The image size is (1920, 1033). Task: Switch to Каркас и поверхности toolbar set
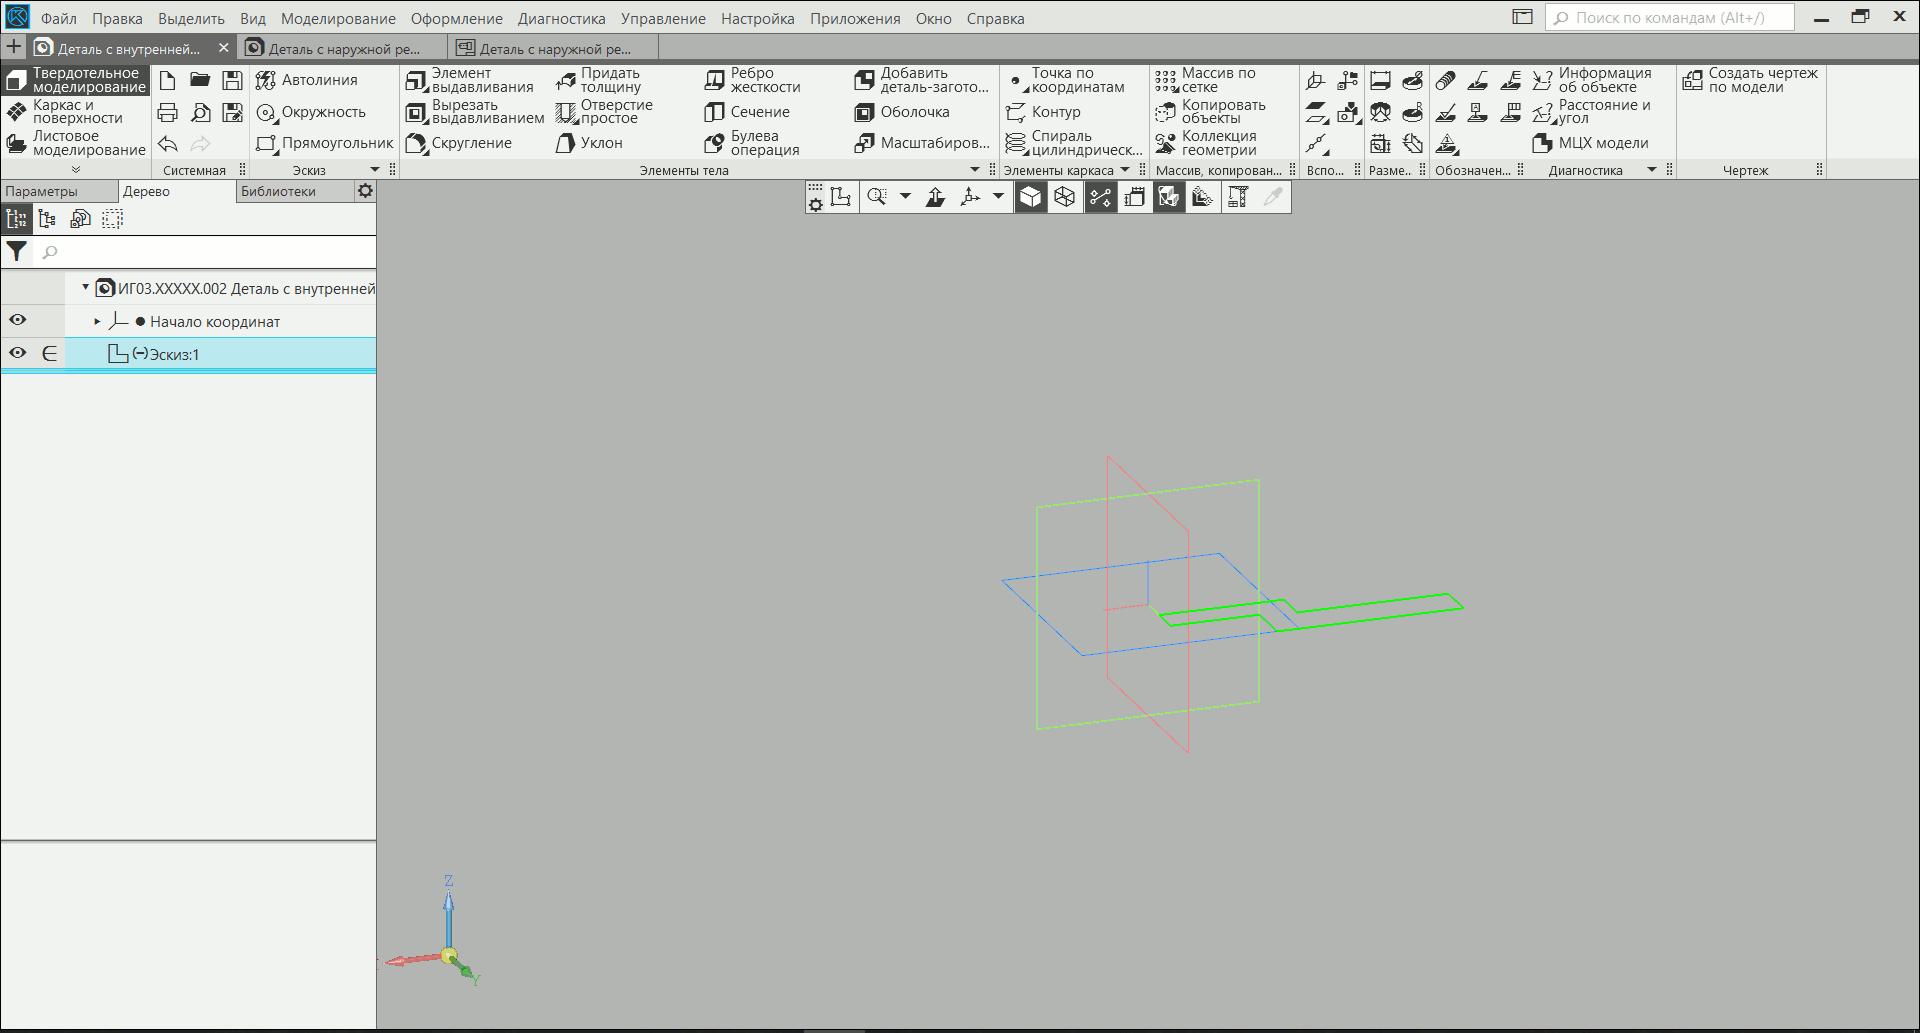click(75, 112)
